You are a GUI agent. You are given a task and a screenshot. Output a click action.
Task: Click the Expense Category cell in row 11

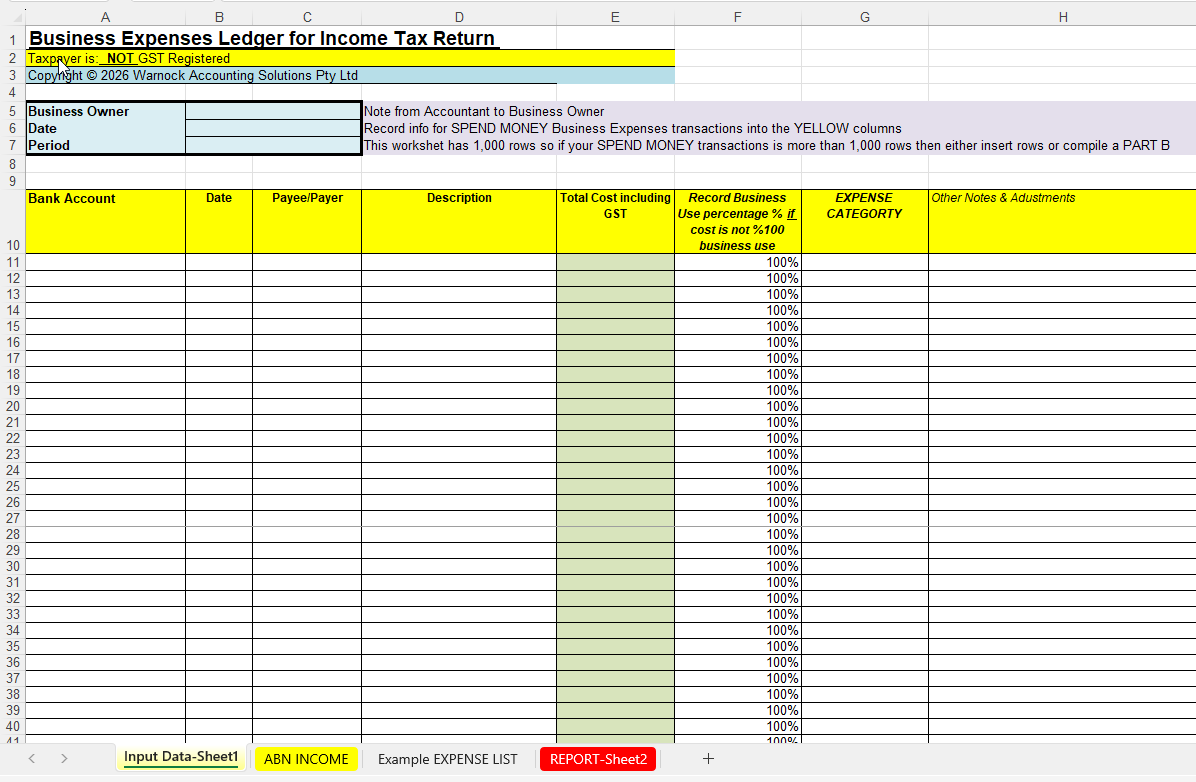pyautogui.click(x=864, y=262)
